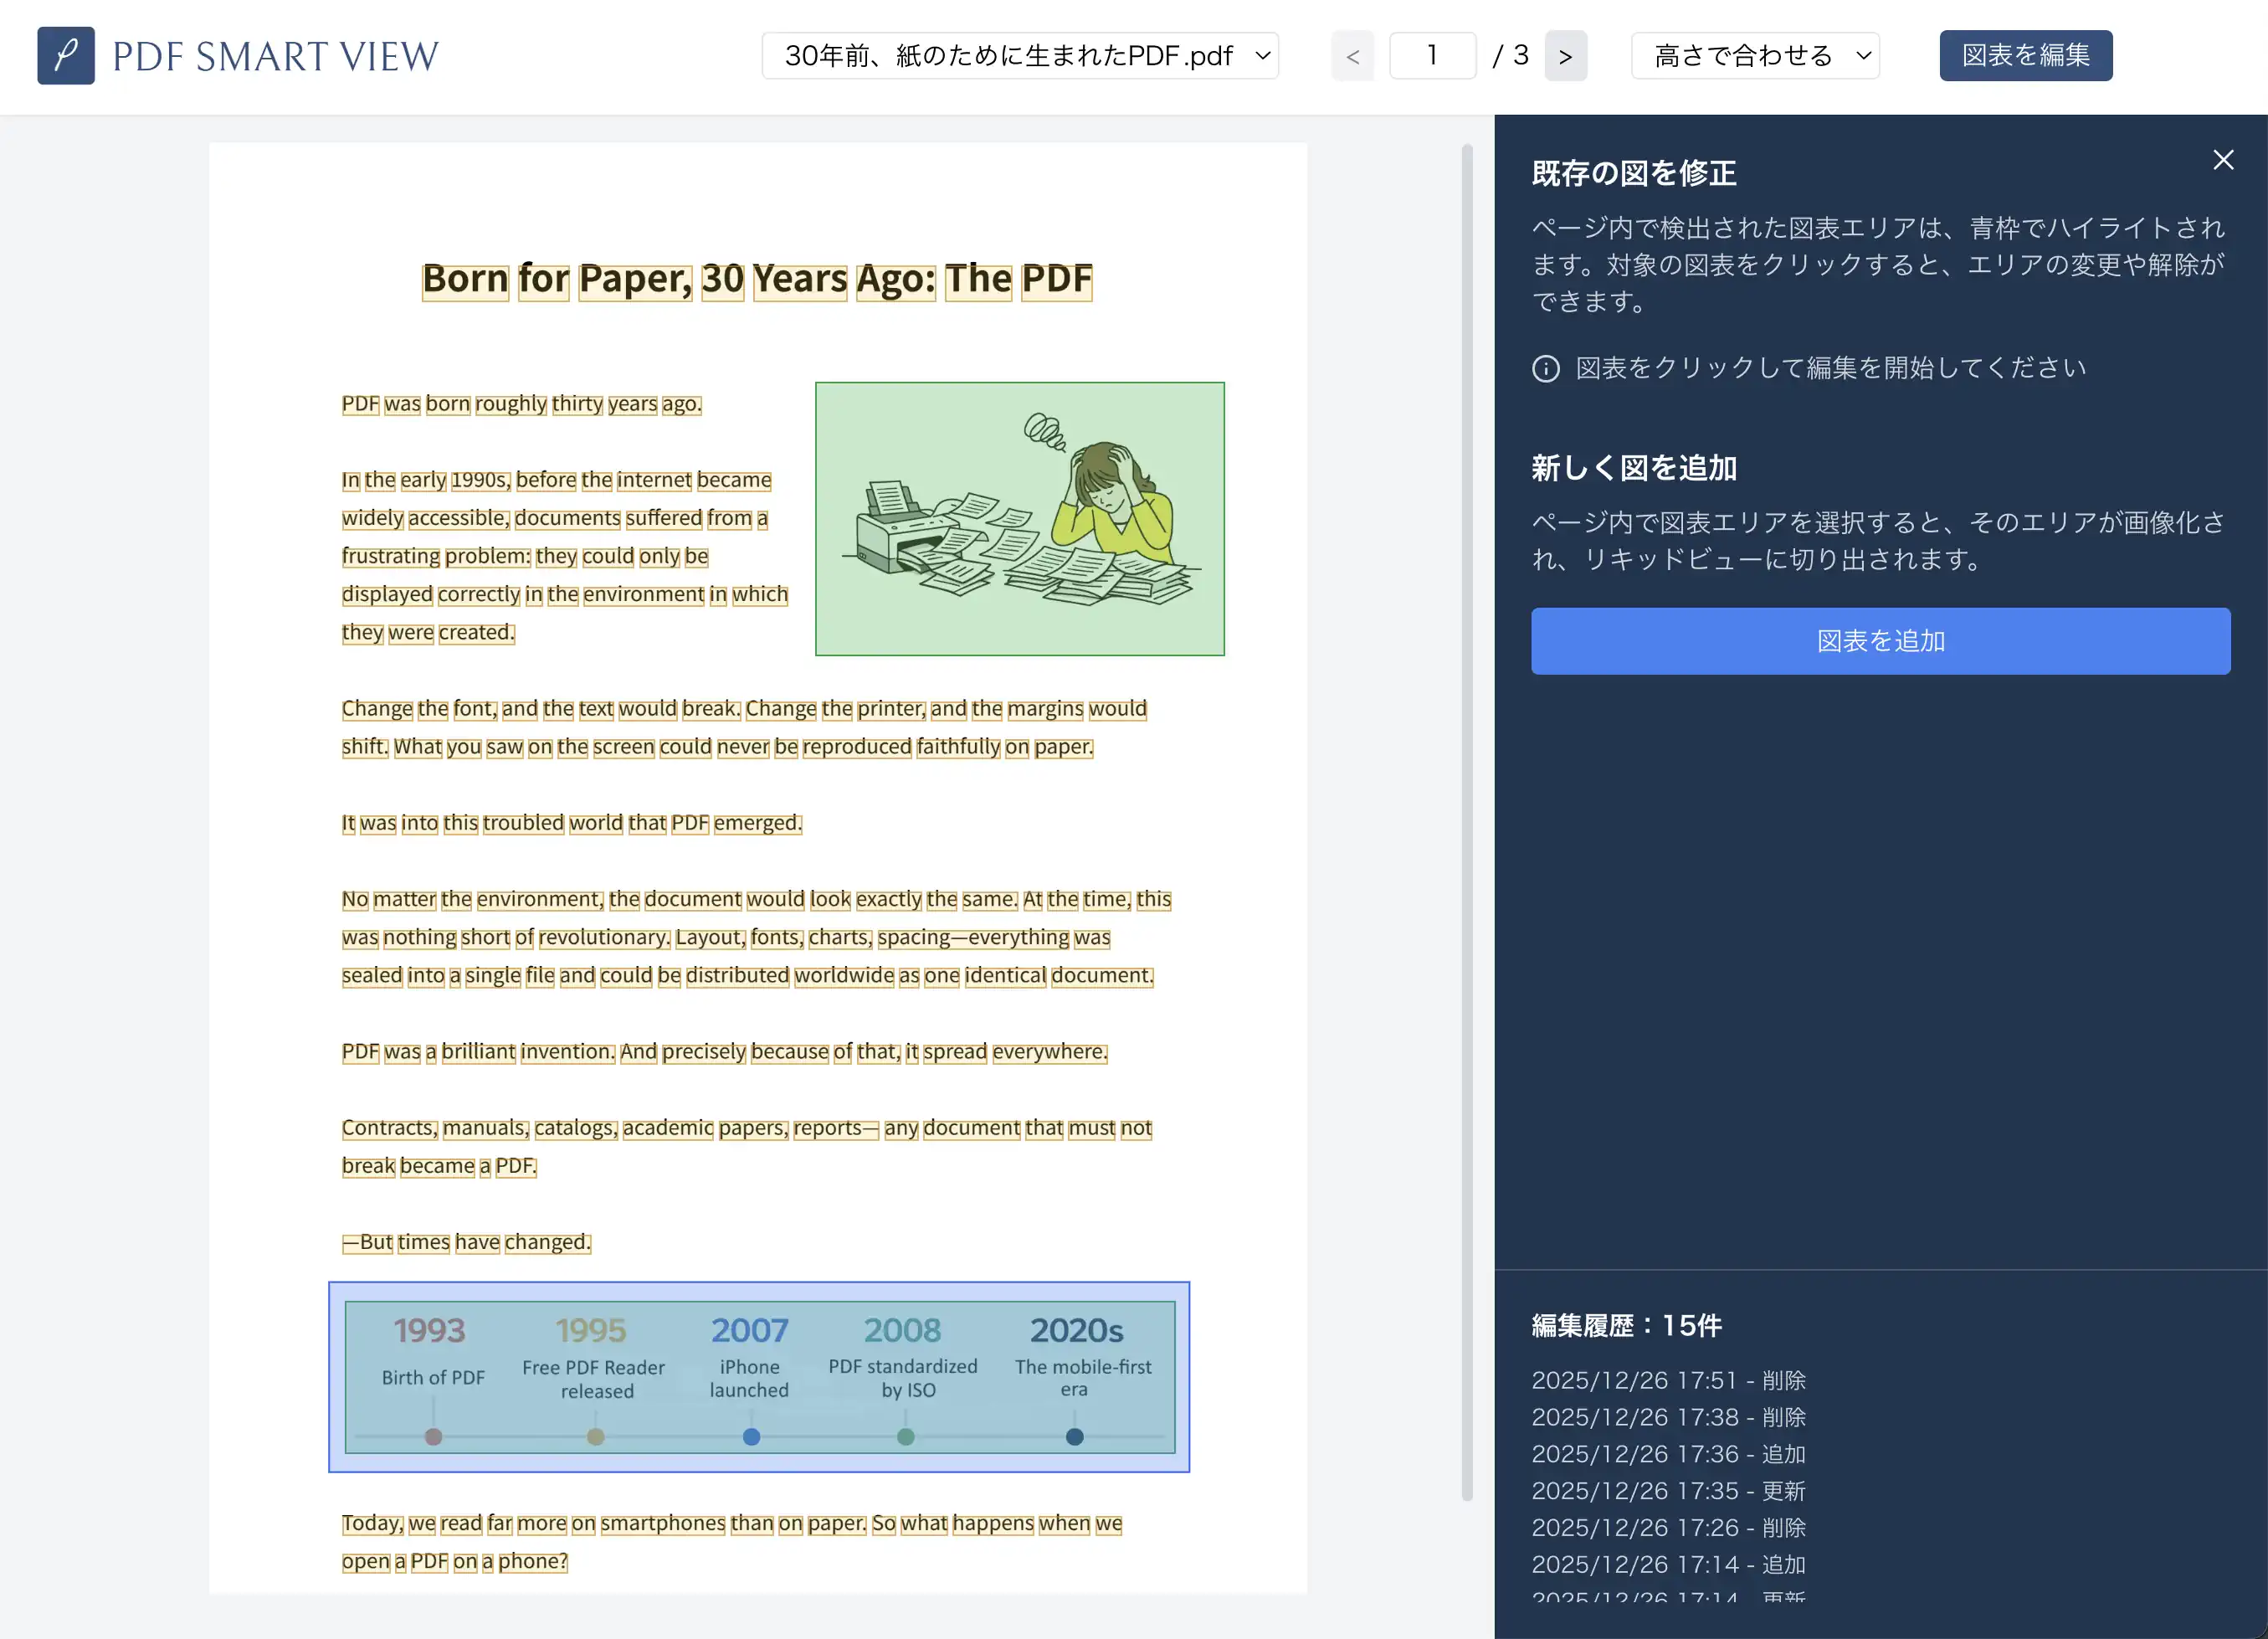Select the 2025/12/26 17:51 削除 history entry
Image resolution: width=2268 pixels, height=1639 pixels.
[x=1668, y=1380]
